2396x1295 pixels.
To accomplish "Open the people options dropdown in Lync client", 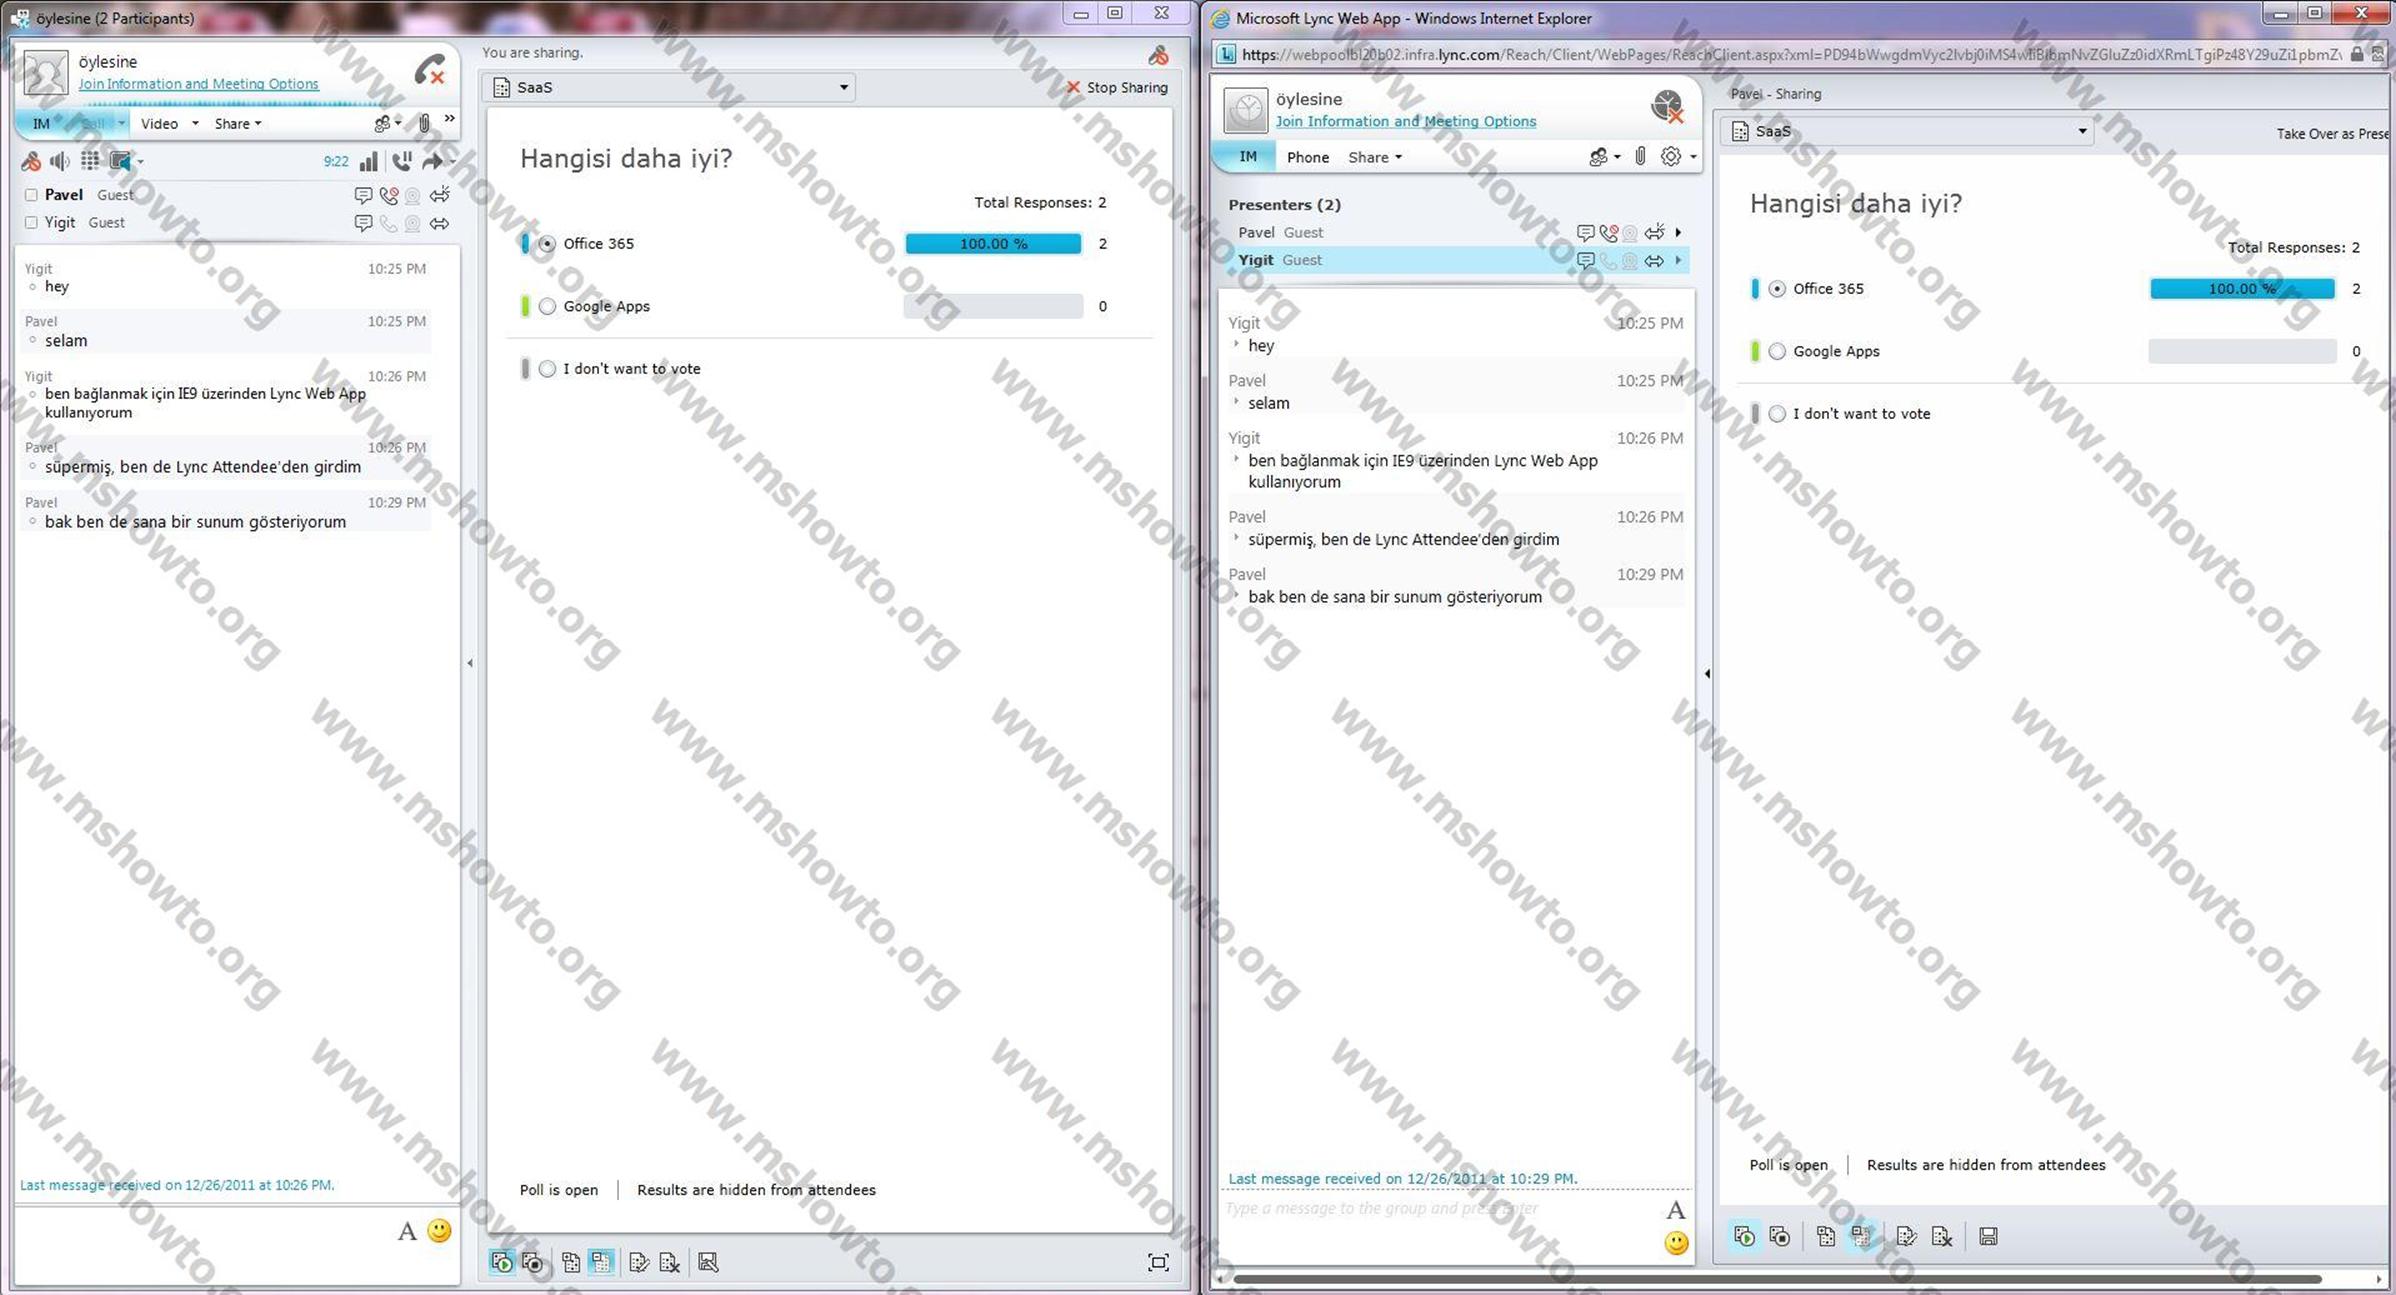I will 388,123.
